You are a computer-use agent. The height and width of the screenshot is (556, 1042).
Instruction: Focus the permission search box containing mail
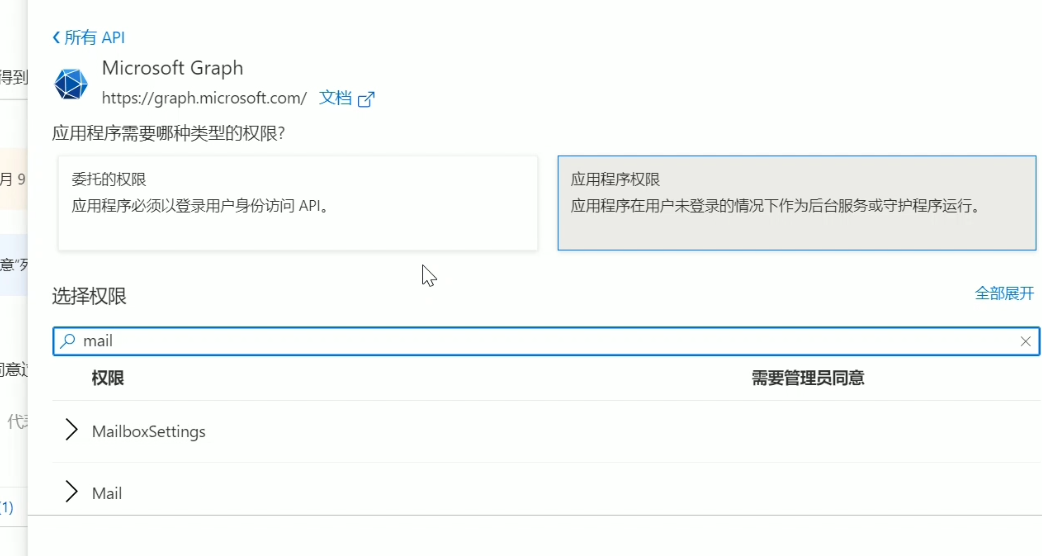(546, 341)
